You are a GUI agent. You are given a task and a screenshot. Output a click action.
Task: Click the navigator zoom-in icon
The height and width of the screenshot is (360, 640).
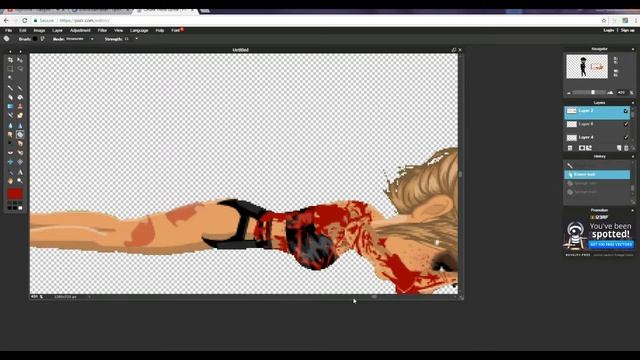pyautogui.click(x=611, y=93)
